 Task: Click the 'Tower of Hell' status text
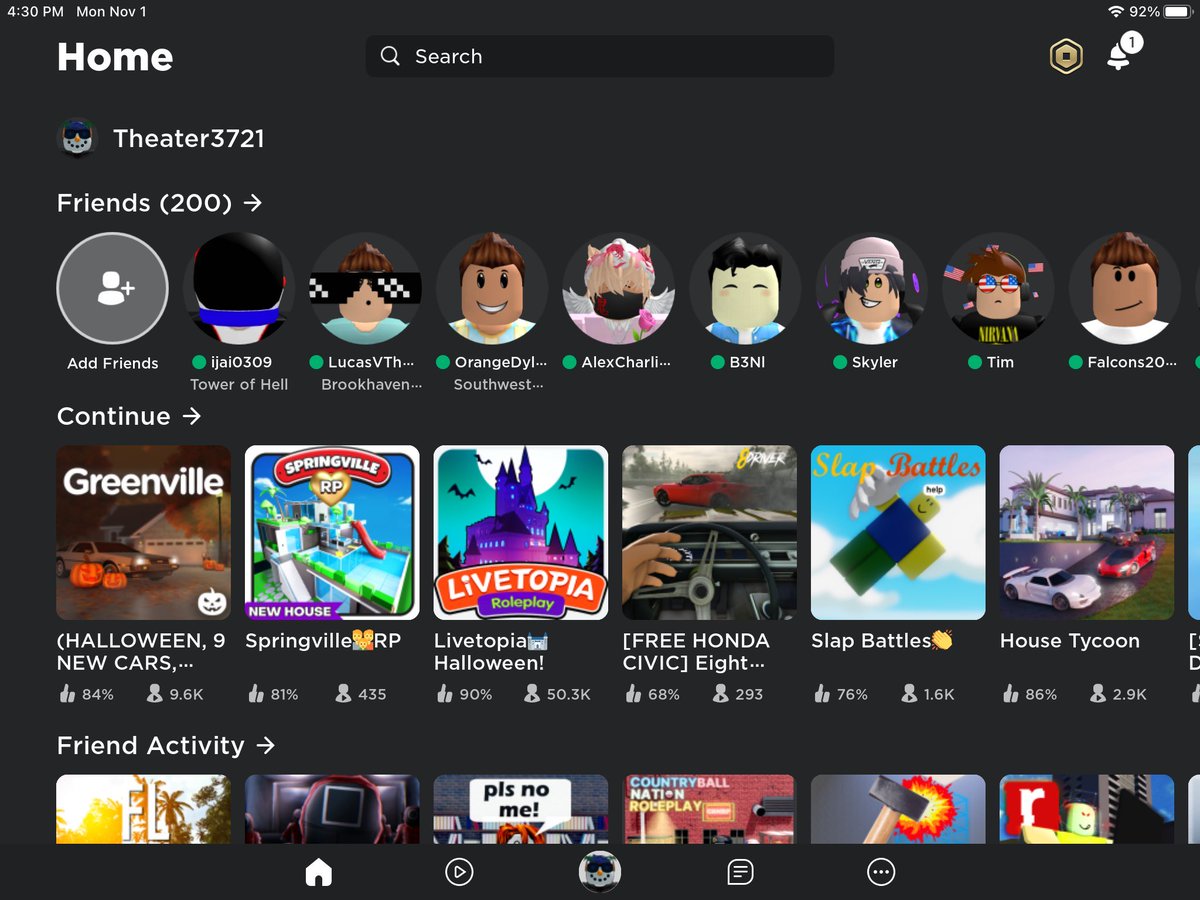coord(239,385)
